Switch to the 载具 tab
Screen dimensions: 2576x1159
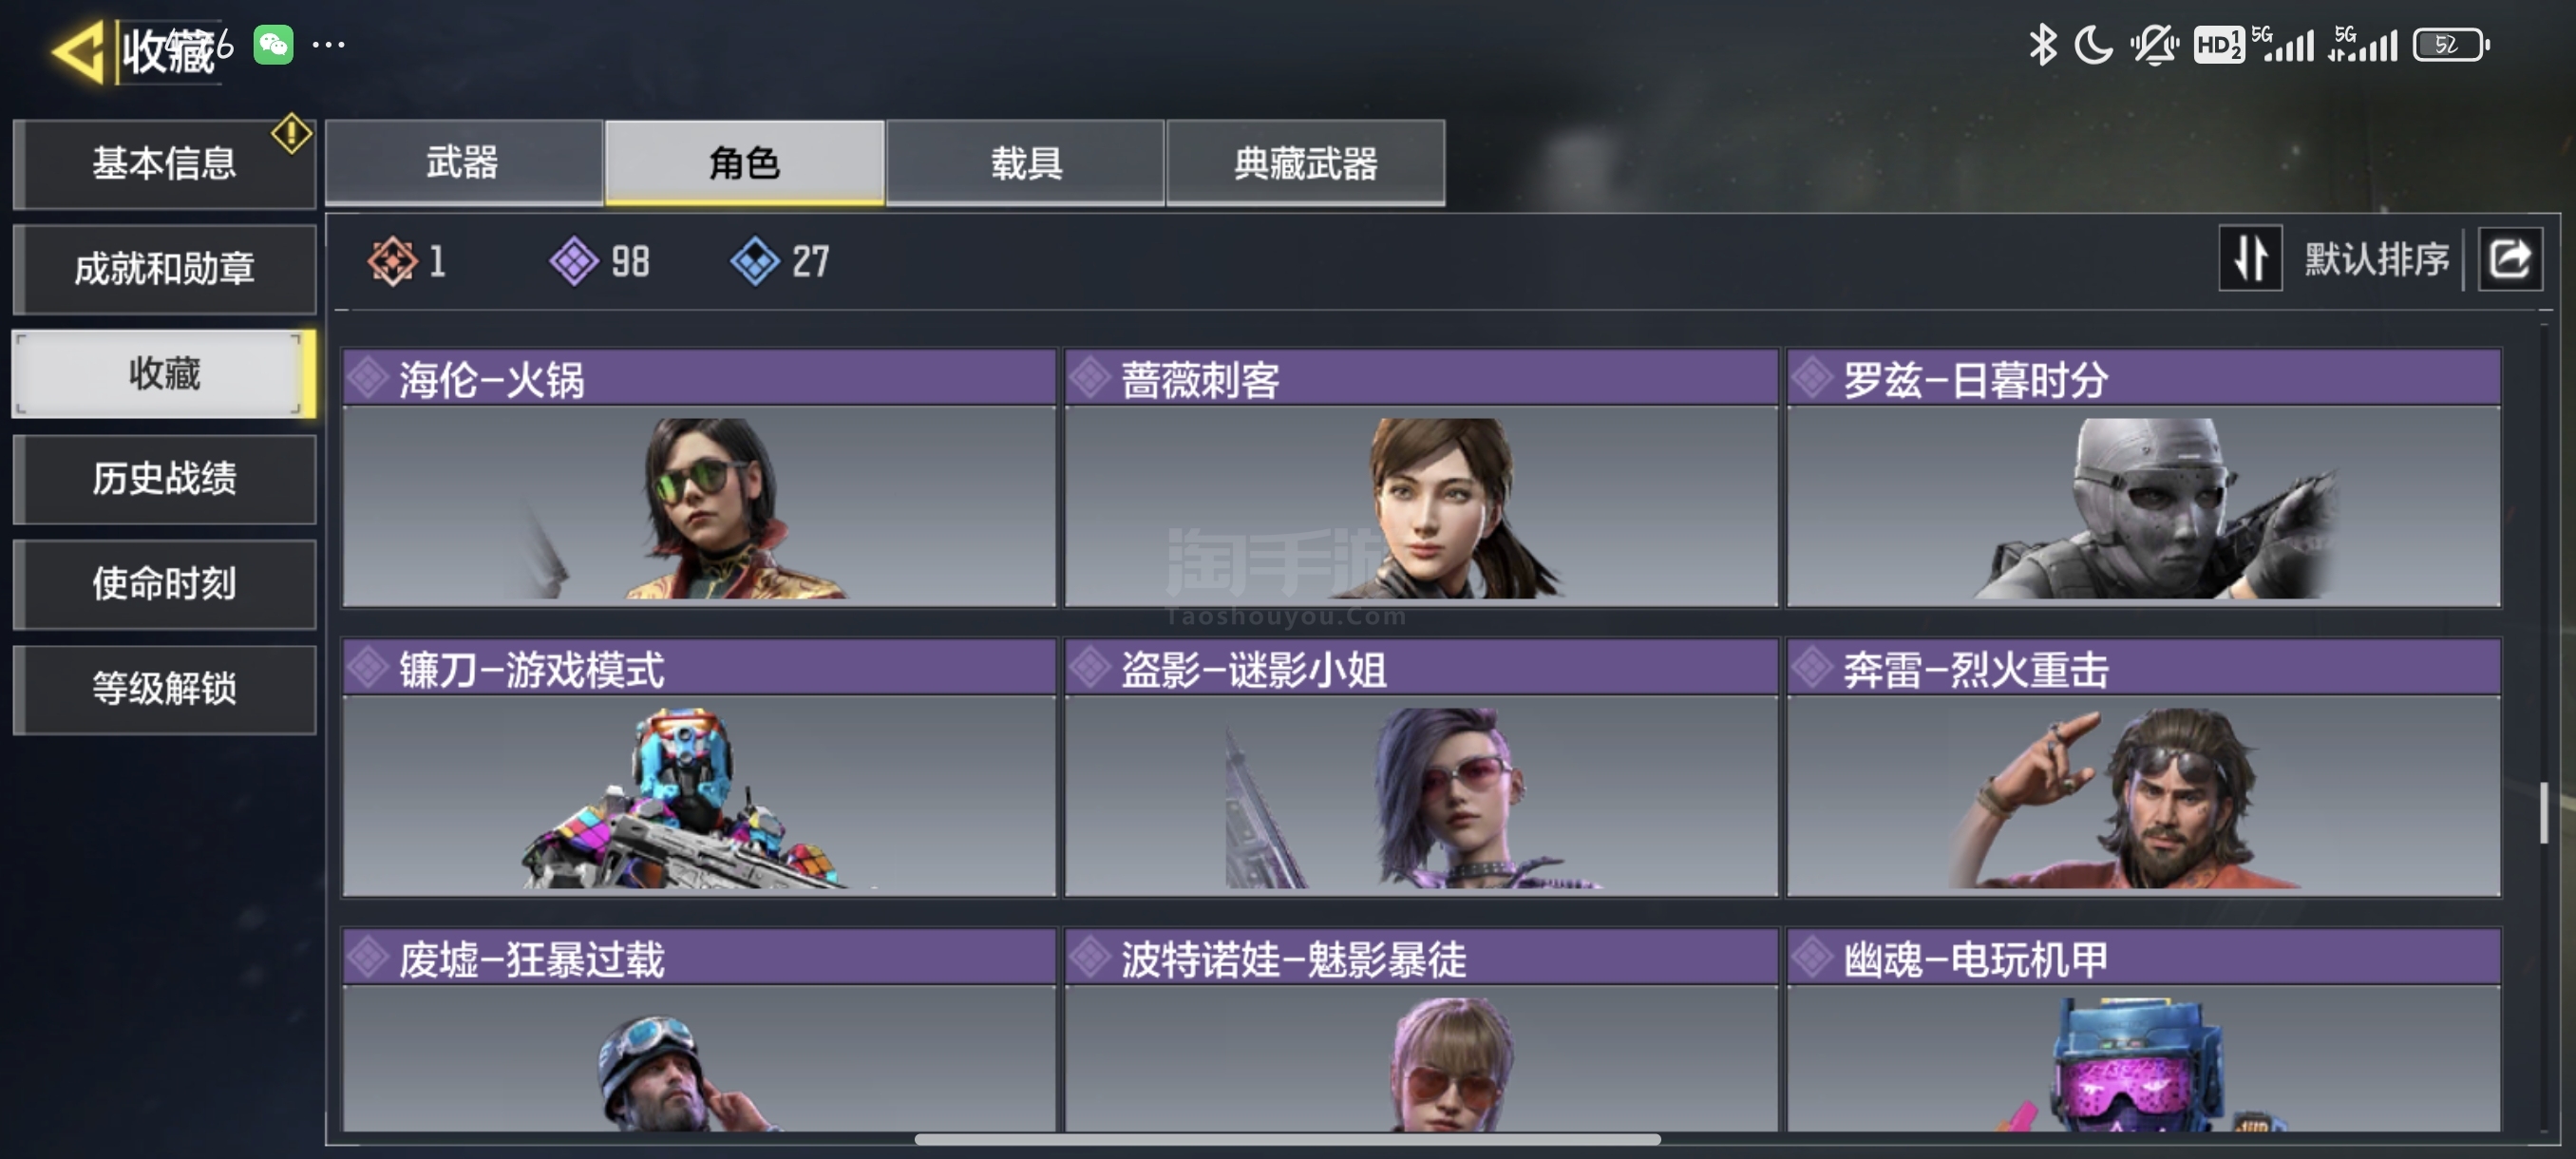coord(1025,163)
